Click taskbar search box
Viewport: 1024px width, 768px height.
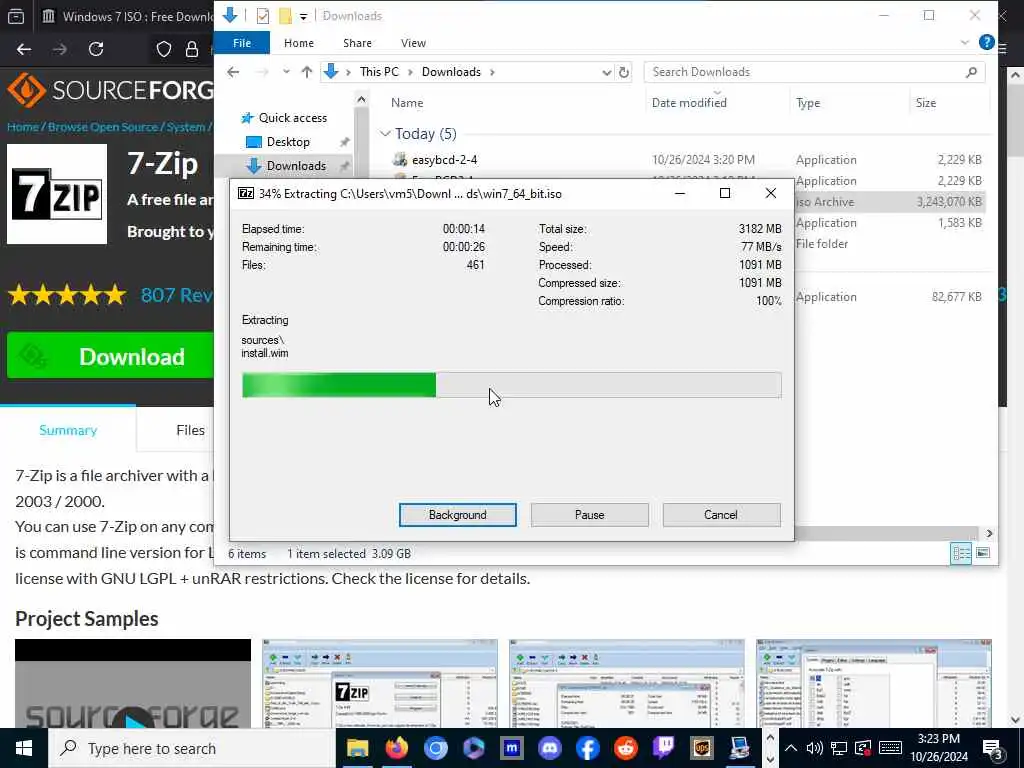tap(191, 748)
